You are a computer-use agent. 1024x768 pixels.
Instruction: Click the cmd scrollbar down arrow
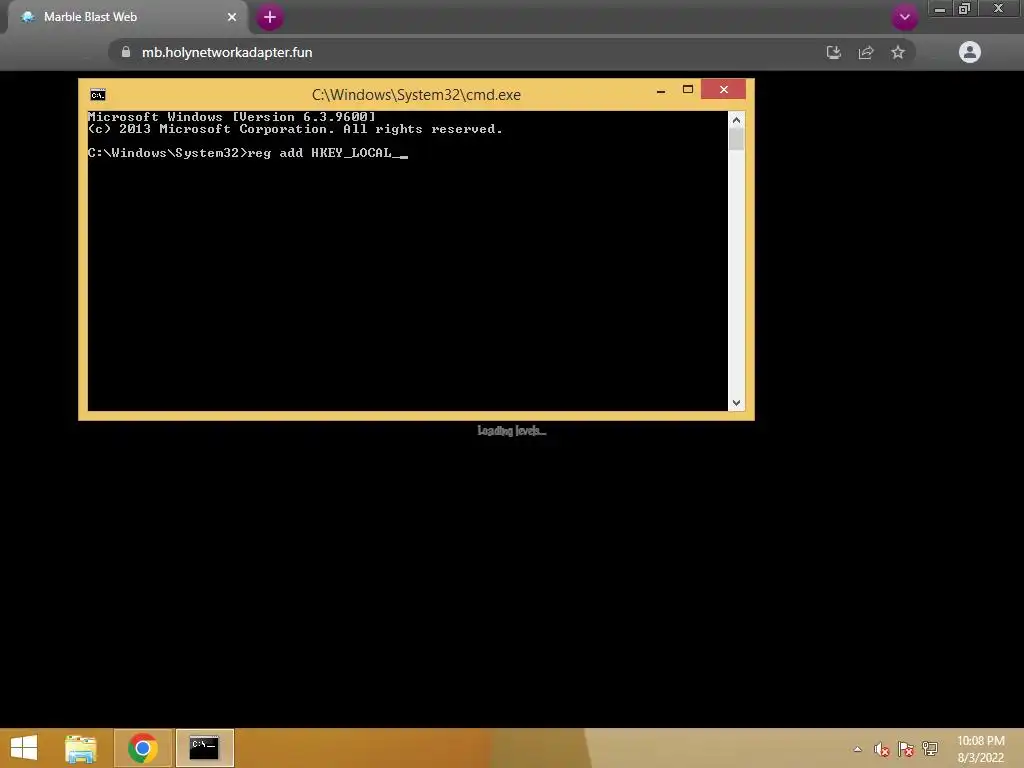pos(737,403)
